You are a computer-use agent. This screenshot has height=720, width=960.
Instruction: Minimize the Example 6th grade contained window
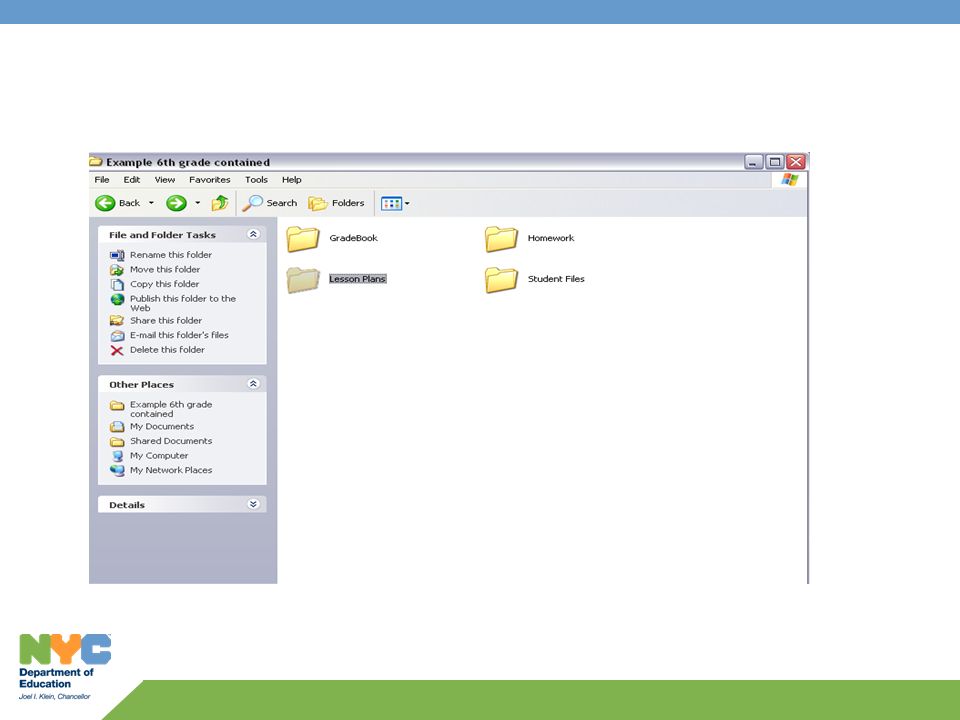(754, 162)
